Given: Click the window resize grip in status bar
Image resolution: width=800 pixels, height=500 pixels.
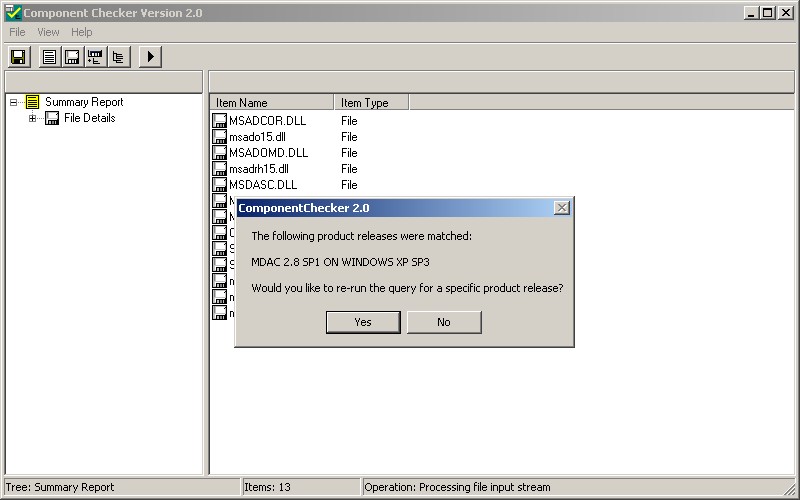Looking at the screenshot, I should pyautogui.click(x=788, y=488).
